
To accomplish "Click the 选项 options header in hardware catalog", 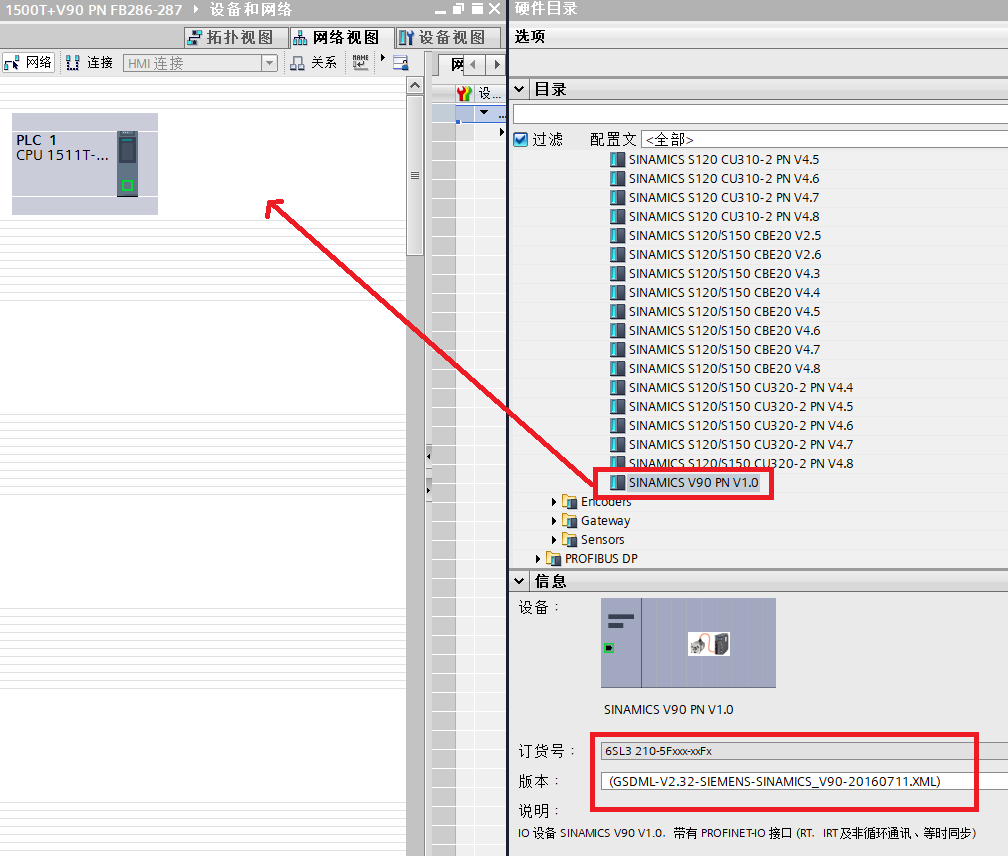I will (x=530, y=37).
